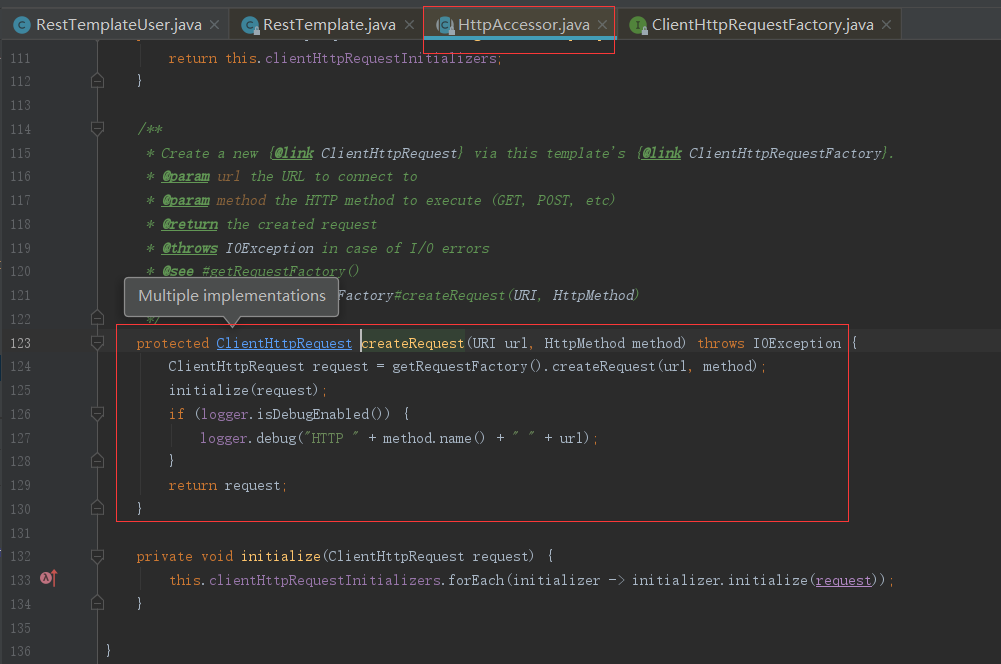1001x664 pixels.
Task: Click the @param url doc tag
Action: pos(186,176)
